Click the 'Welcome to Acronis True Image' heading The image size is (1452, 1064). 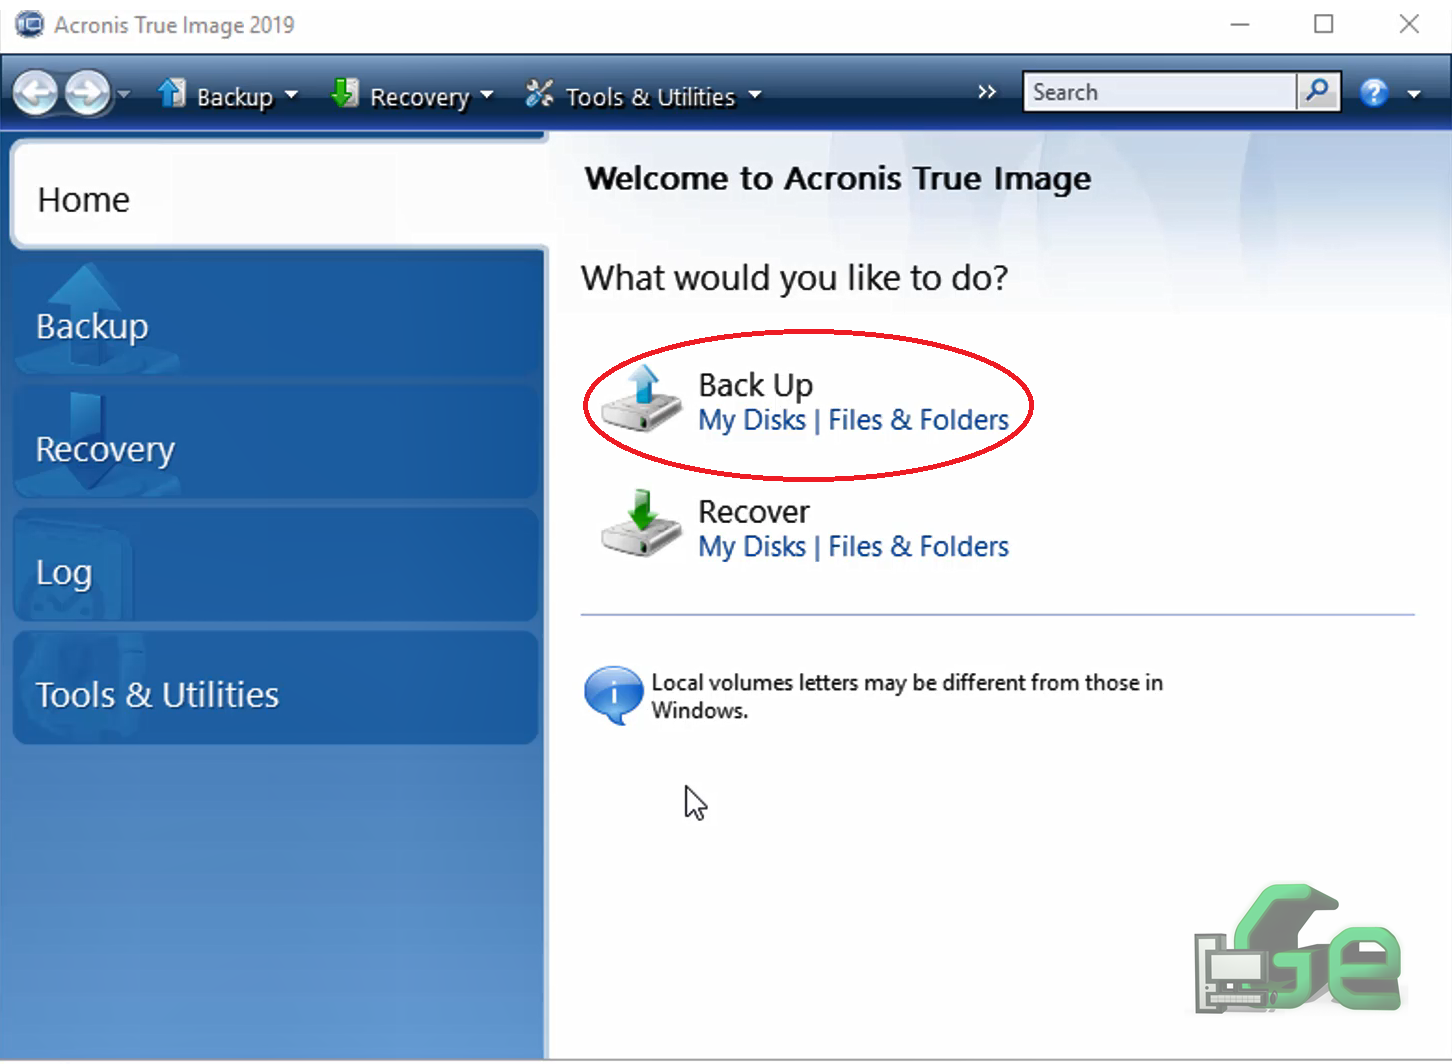click(x=838, y=179)
